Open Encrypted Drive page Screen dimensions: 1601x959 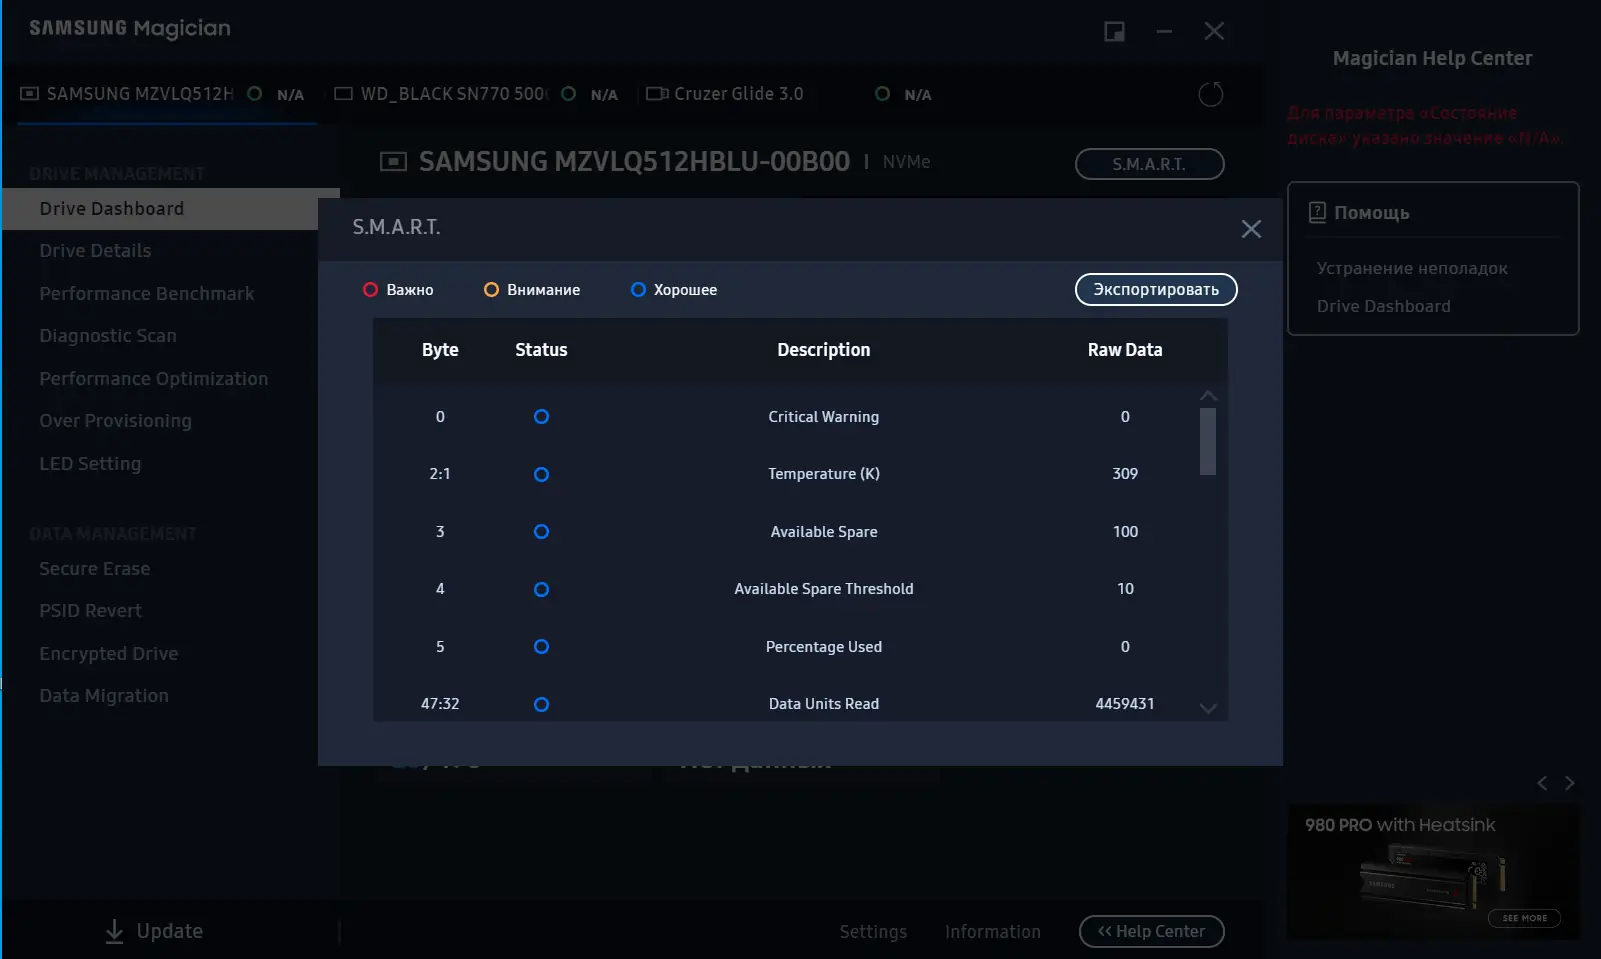pyautogui.click(x=109, y=654)
